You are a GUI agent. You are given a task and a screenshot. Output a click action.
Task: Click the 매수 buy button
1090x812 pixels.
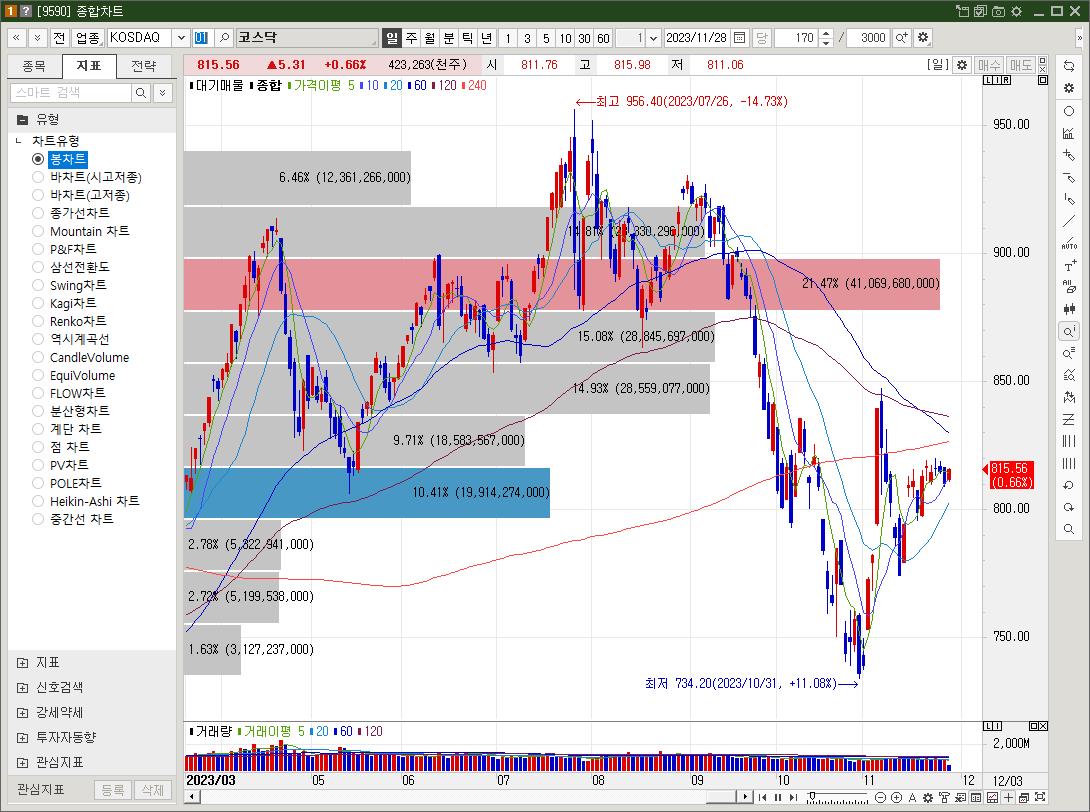pos(989,65)
